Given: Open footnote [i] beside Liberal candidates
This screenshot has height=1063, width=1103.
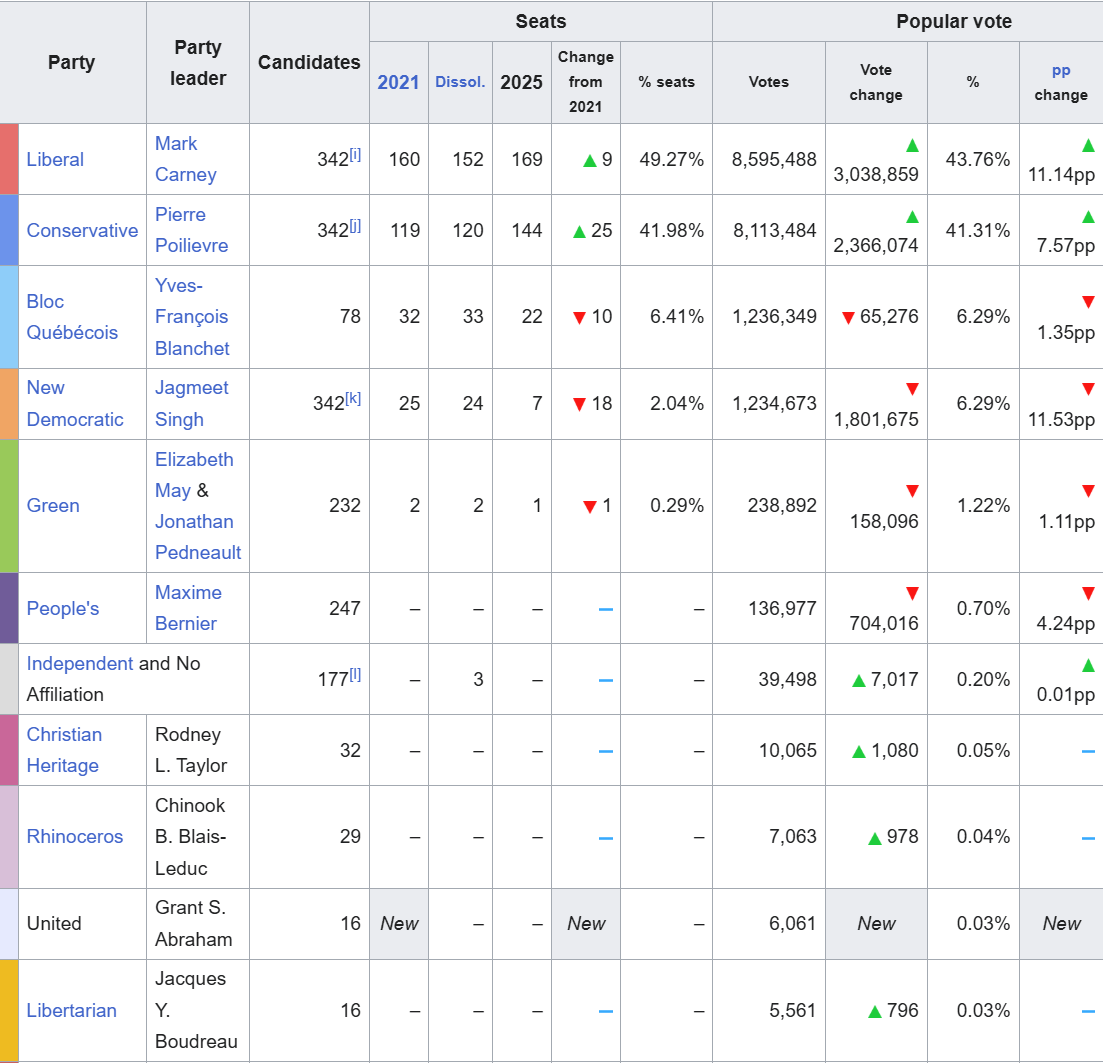Looking at the screenshot, I should coord(355,155).
